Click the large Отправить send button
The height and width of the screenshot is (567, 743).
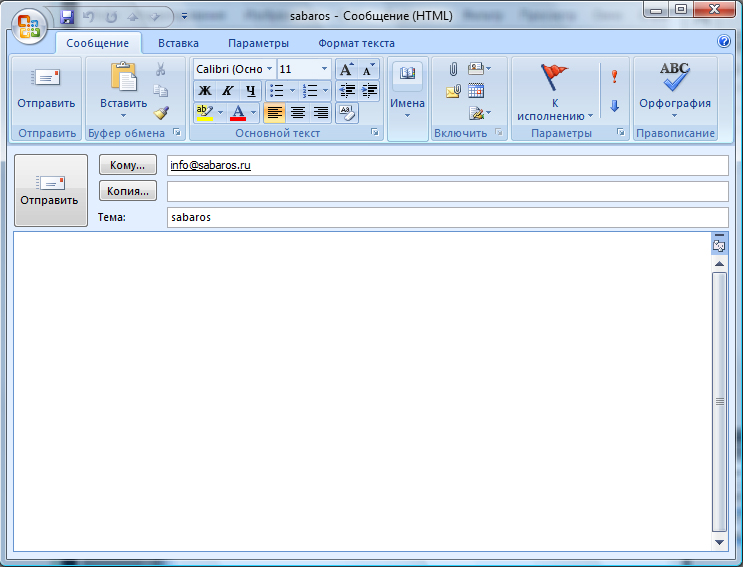pos(51,190)
